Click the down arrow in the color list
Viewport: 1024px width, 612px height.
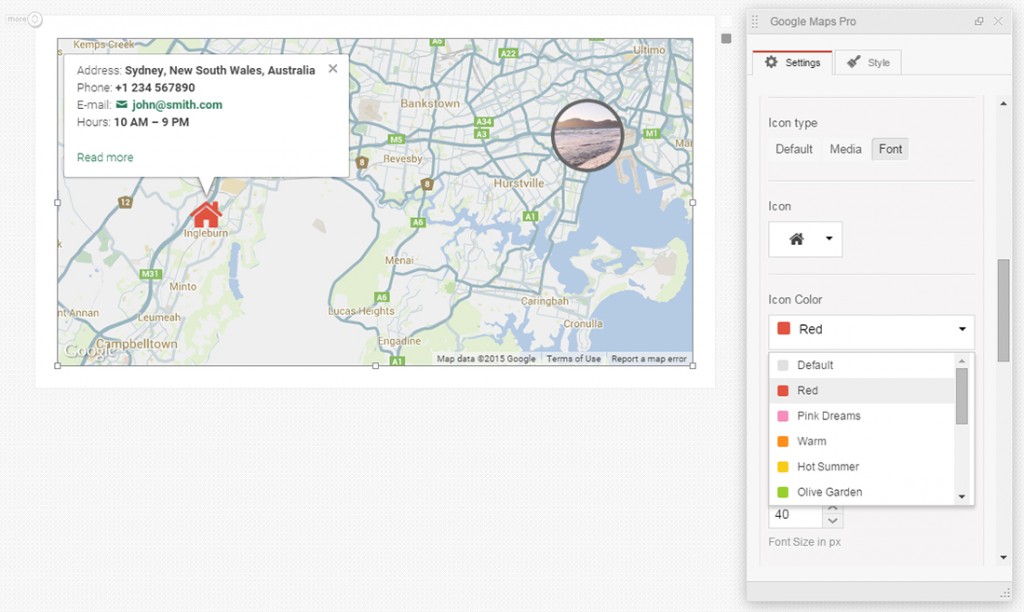(x=962, y=495)
